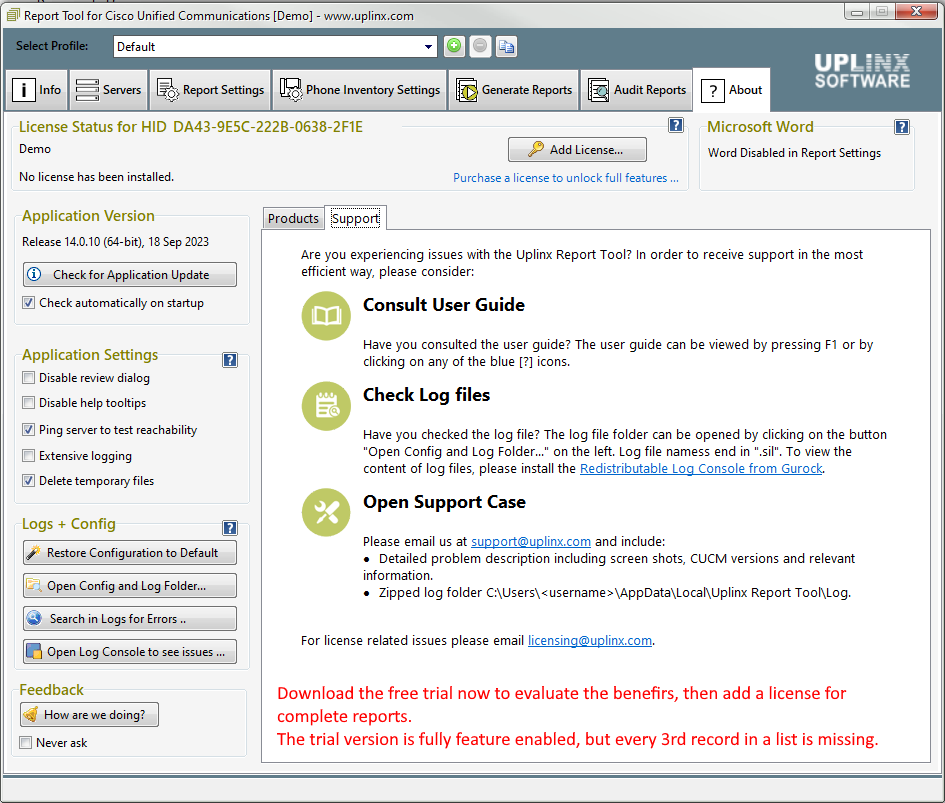Click the Open Support Case heading
This screenshot has height=803, width=945.
point(444,502)
